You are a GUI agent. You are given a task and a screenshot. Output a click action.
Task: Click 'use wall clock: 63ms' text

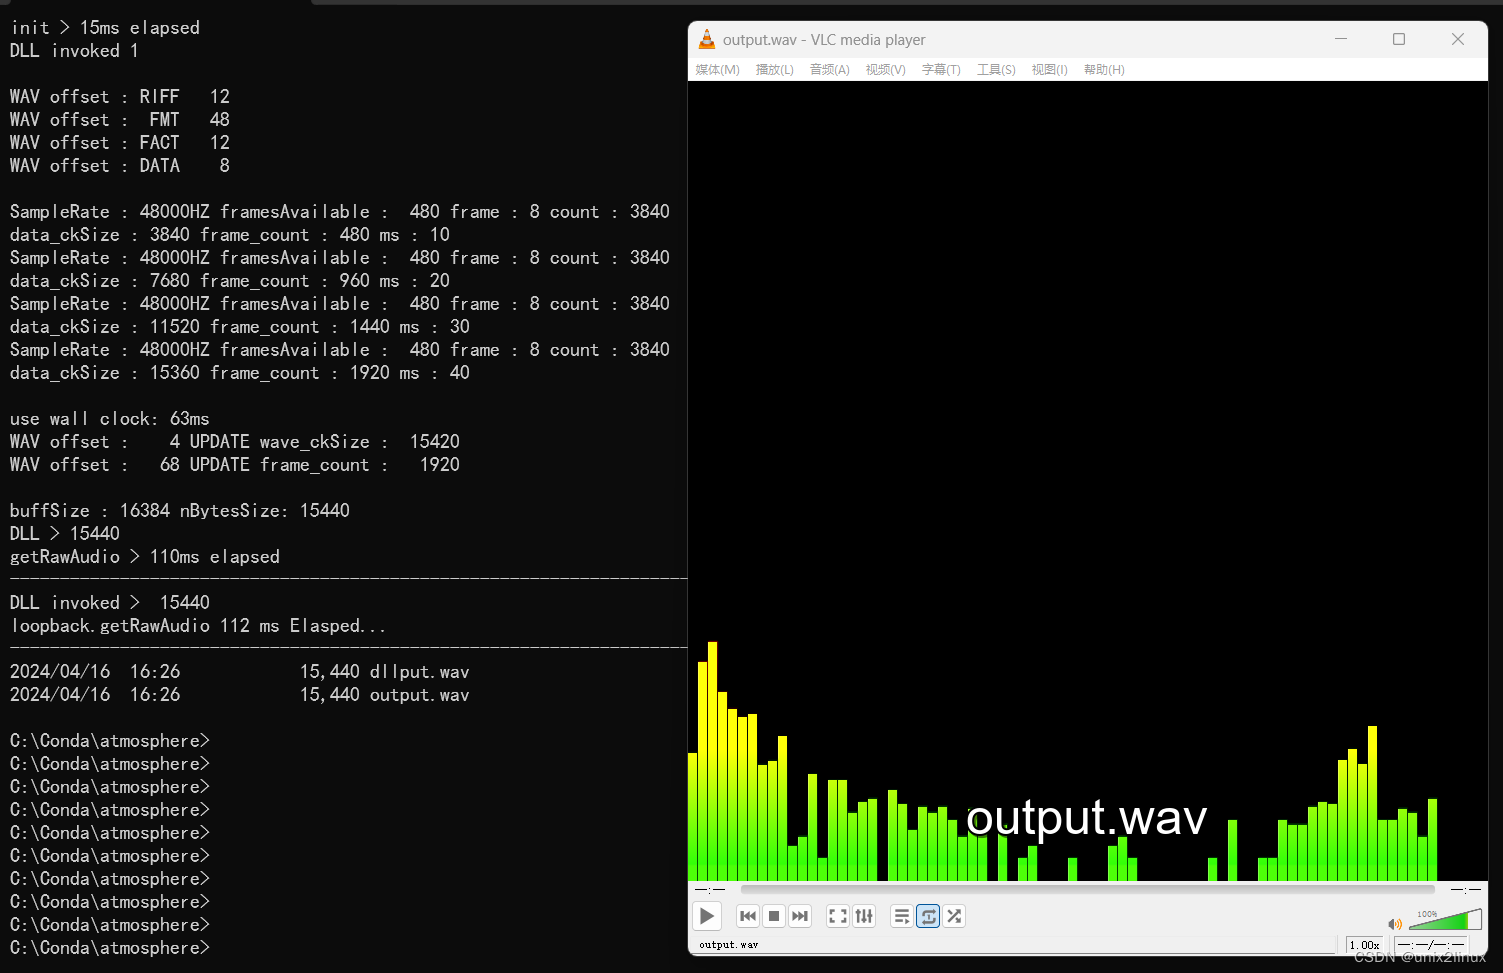coord(110,418)
